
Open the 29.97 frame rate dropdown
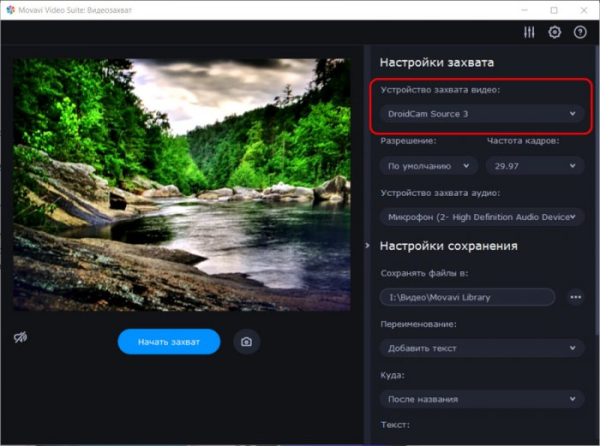536,166
